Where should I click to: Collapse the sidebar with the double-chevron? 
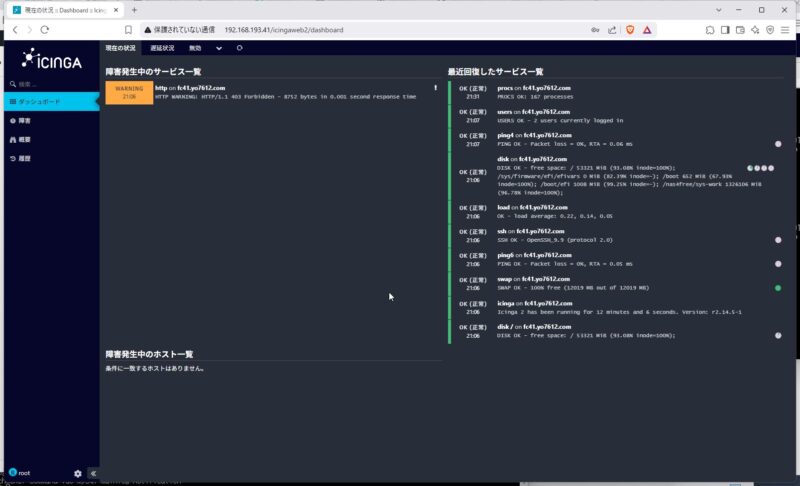coord(93,473)
